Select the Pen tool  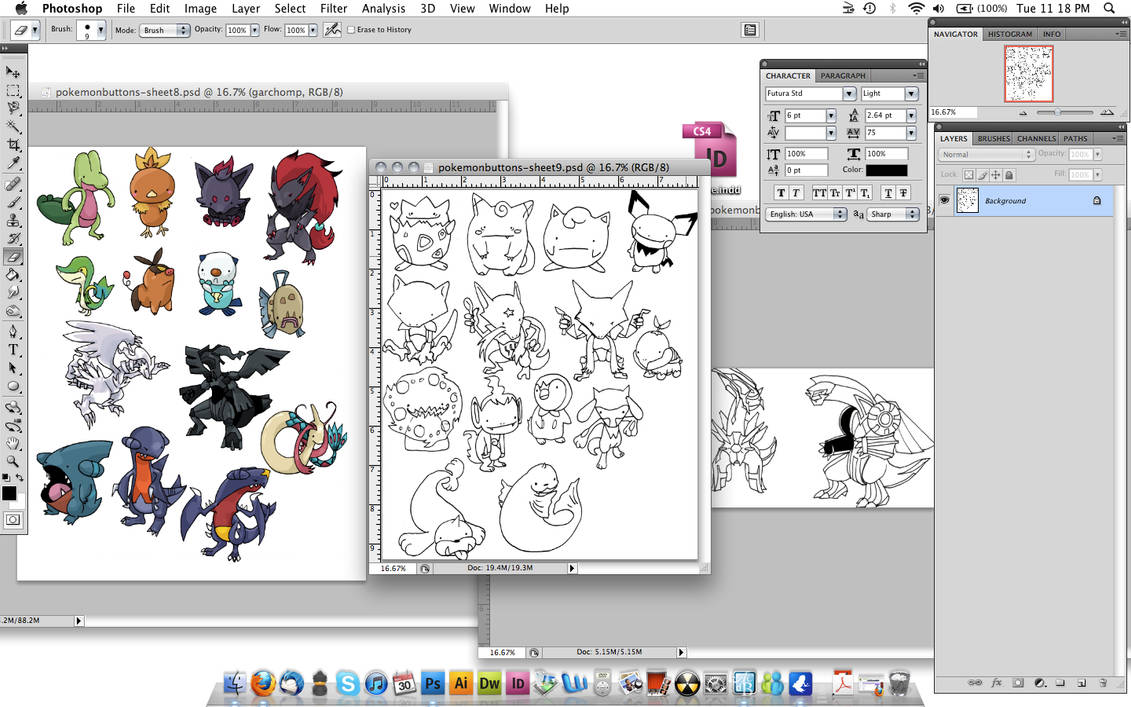pos(13,332)
